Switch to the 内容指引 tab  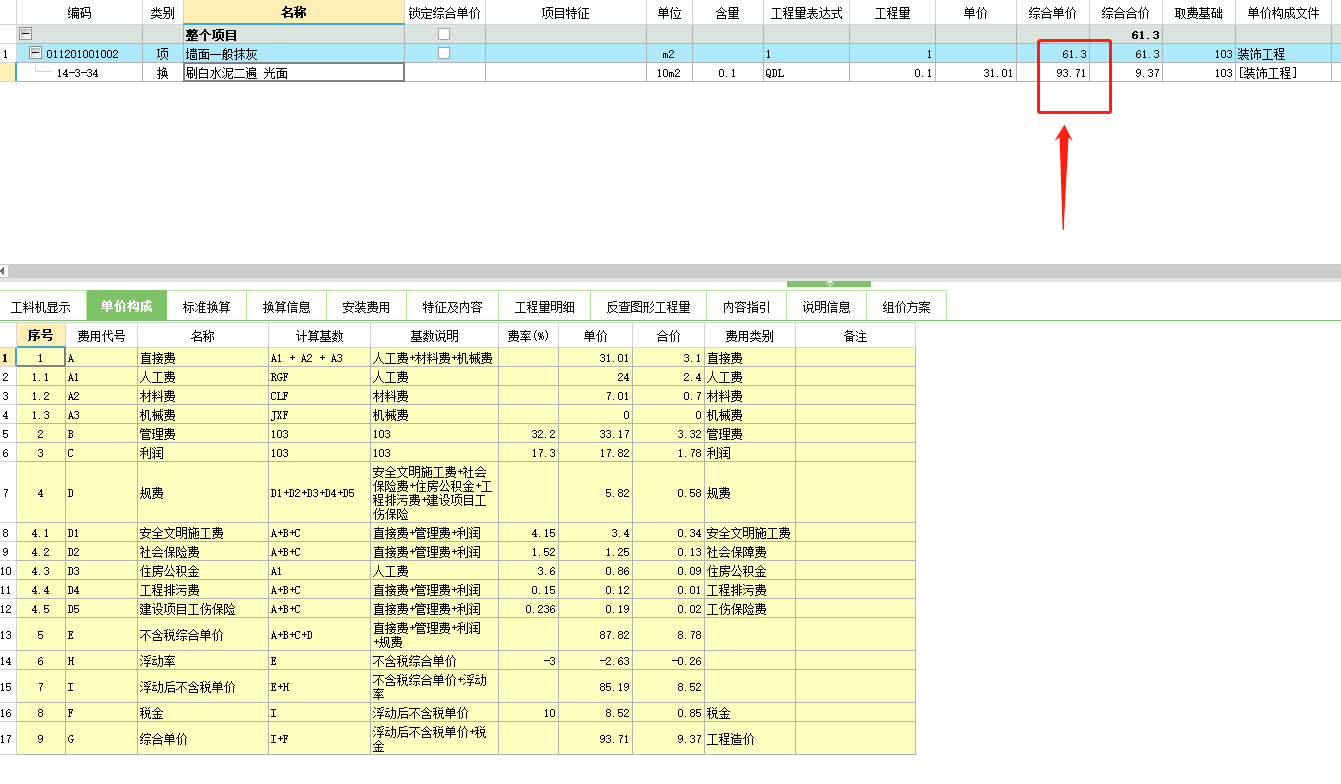coord(747,307)
